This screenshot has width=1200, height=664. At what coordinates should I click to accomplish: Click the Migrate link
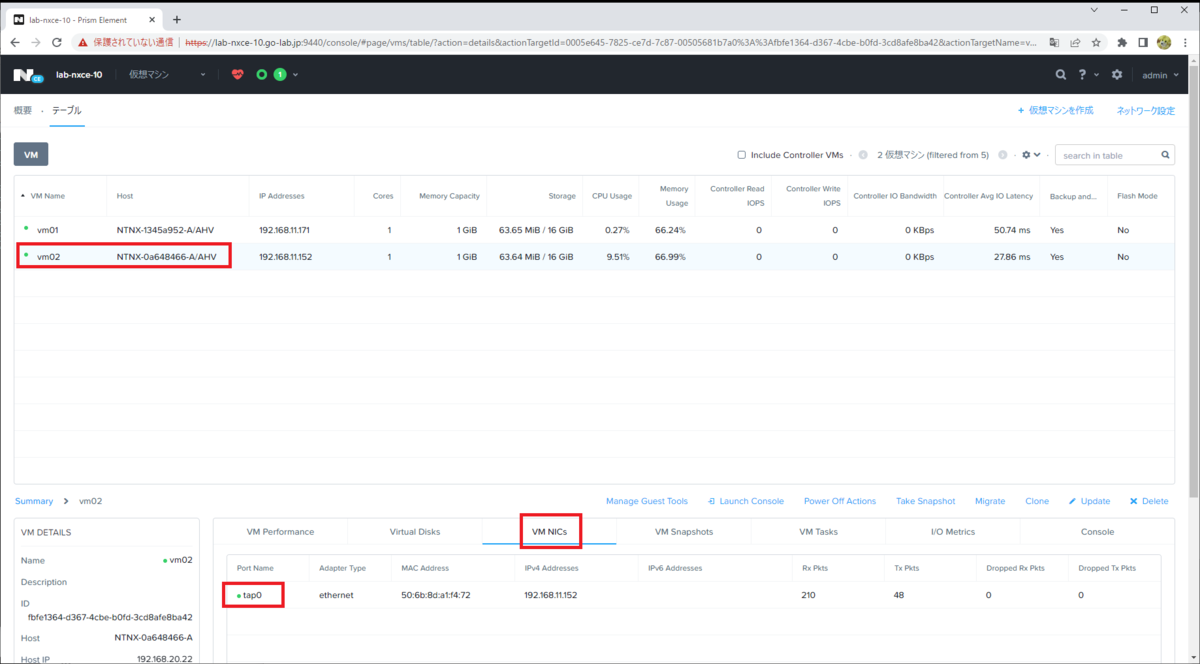click(x=990, y=501)
